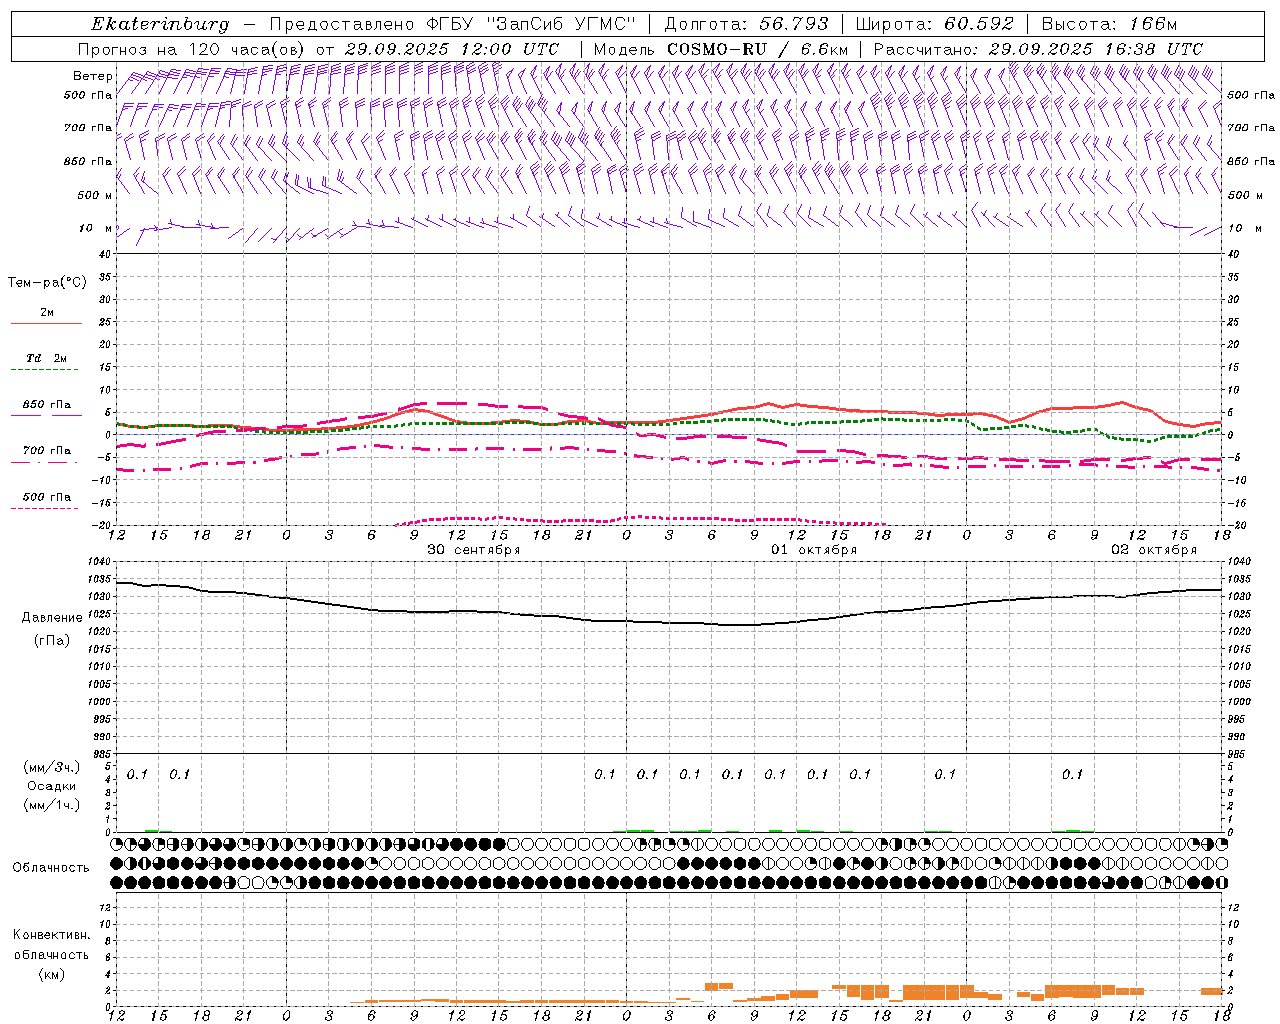This screenshot has height=1024, width=1280.
Task: Click the pink dotted legend line under "500 гПа"
Action: click(x=46, y=508)
